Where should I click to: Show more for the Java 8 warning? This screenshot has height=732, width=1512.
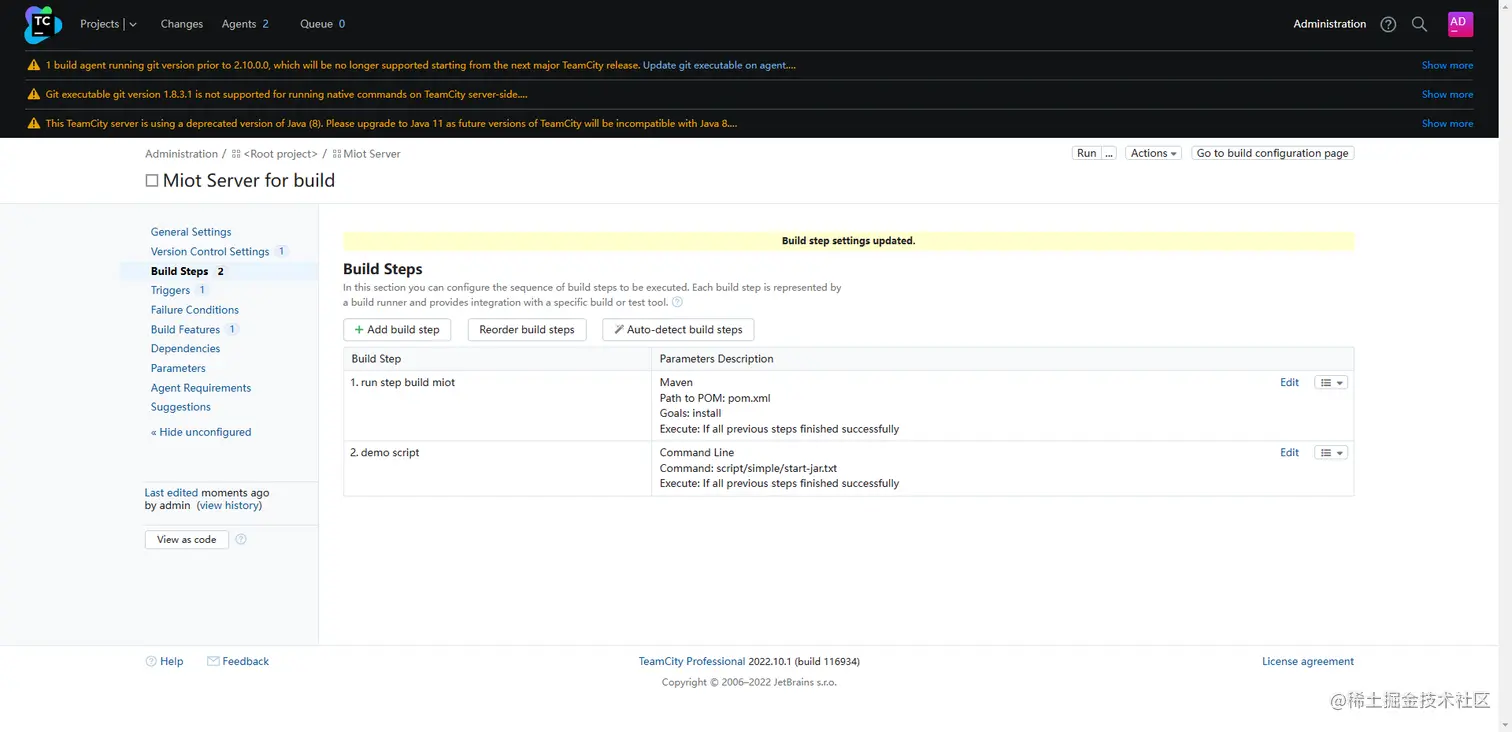pyautogui.click(x=1447, y=123)
